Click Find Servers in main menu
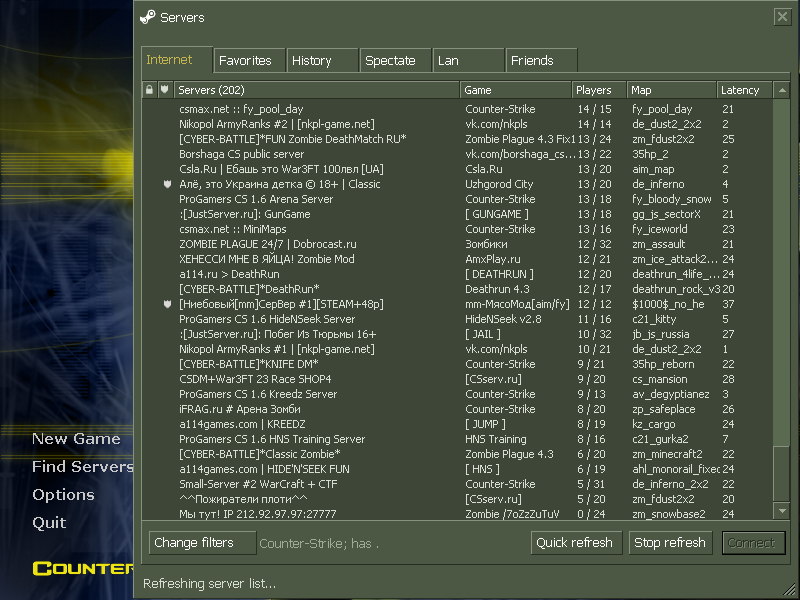The width and height of the screenshot is (800, 600). pyautogui.click(x=82, y=467)
